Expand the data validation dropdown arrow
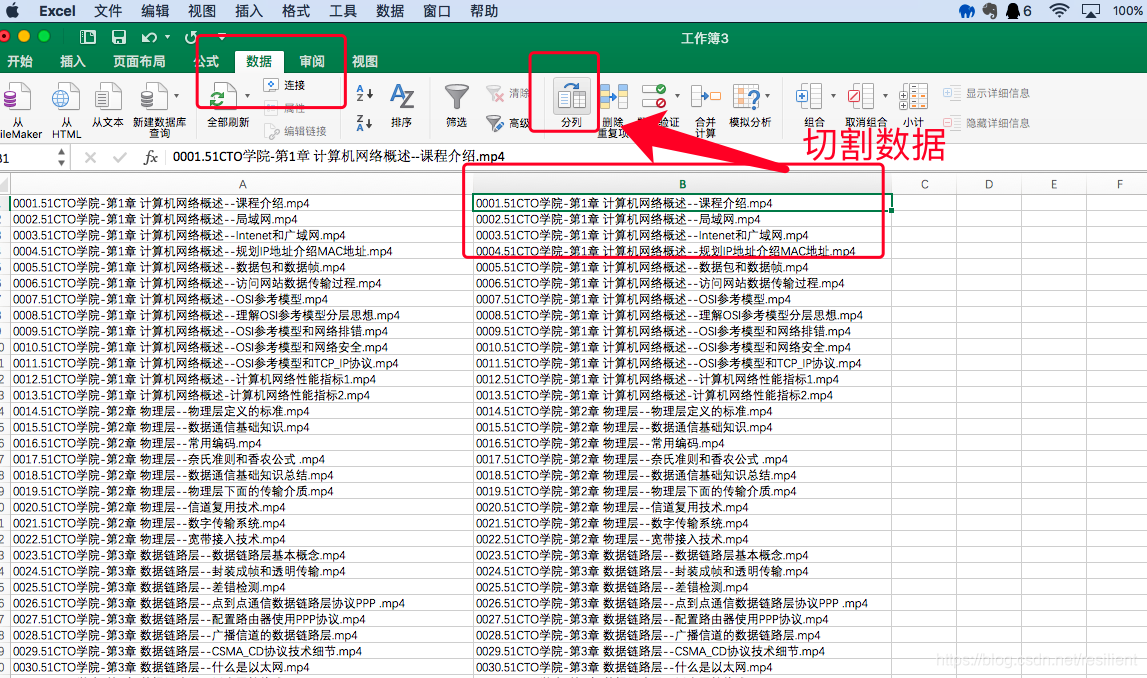1147x678 pixels. tap(677, 96)
